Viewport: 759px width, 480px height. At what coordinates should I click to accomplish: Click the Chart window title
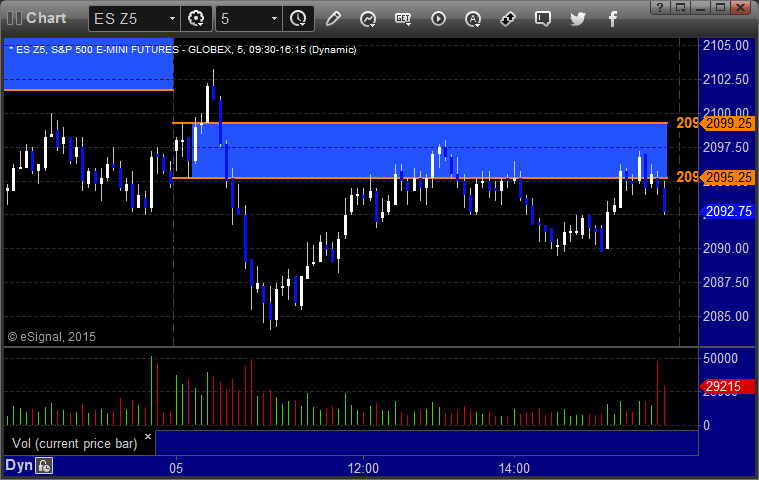point(46,18)
